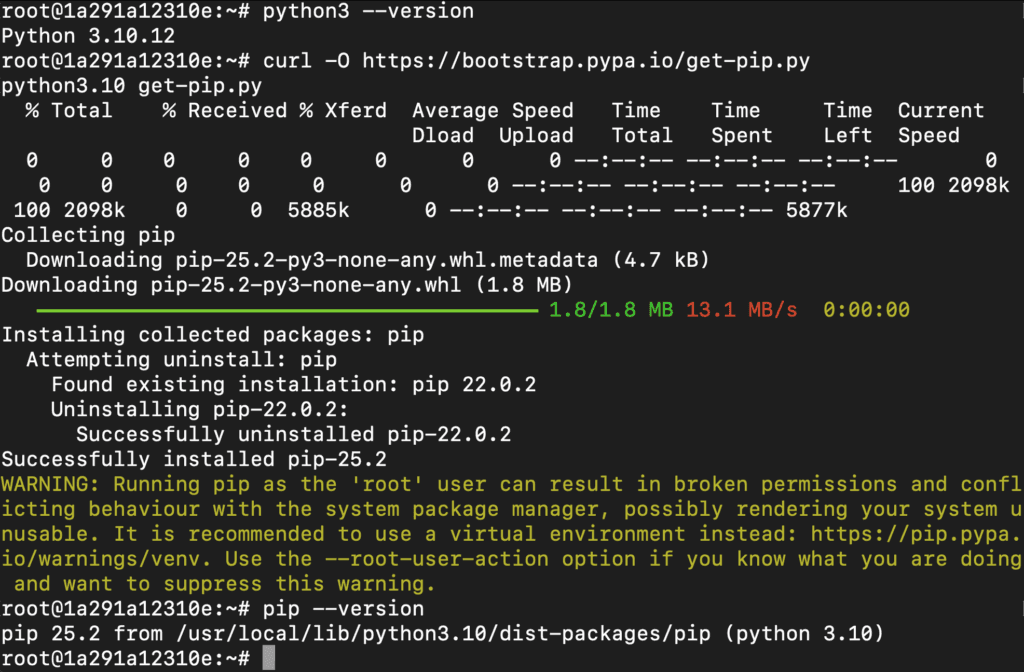Click the red '13.1 MB/s' speed text
The width and height of the screenshot is (1024, 672).
click(x=742, y=310)
